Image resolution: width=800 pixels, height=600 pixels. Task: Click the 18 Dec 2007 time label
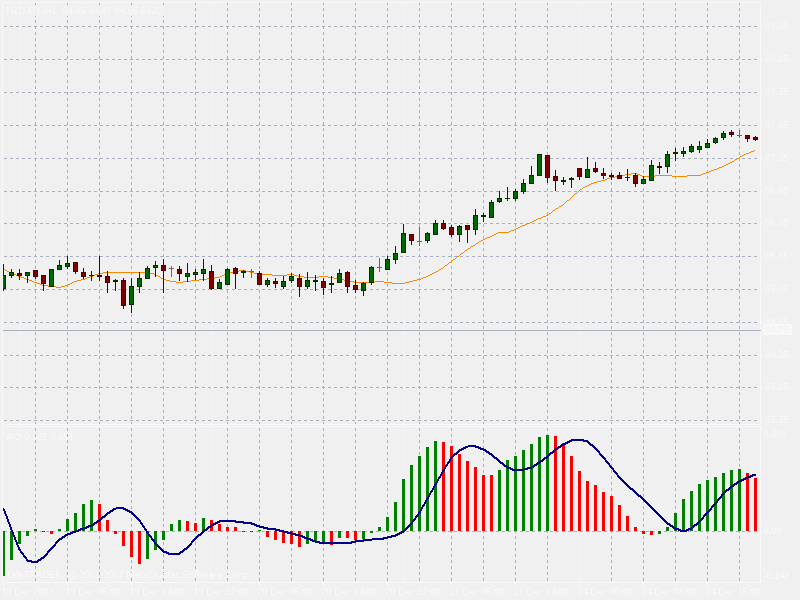[x=26, y=592]
